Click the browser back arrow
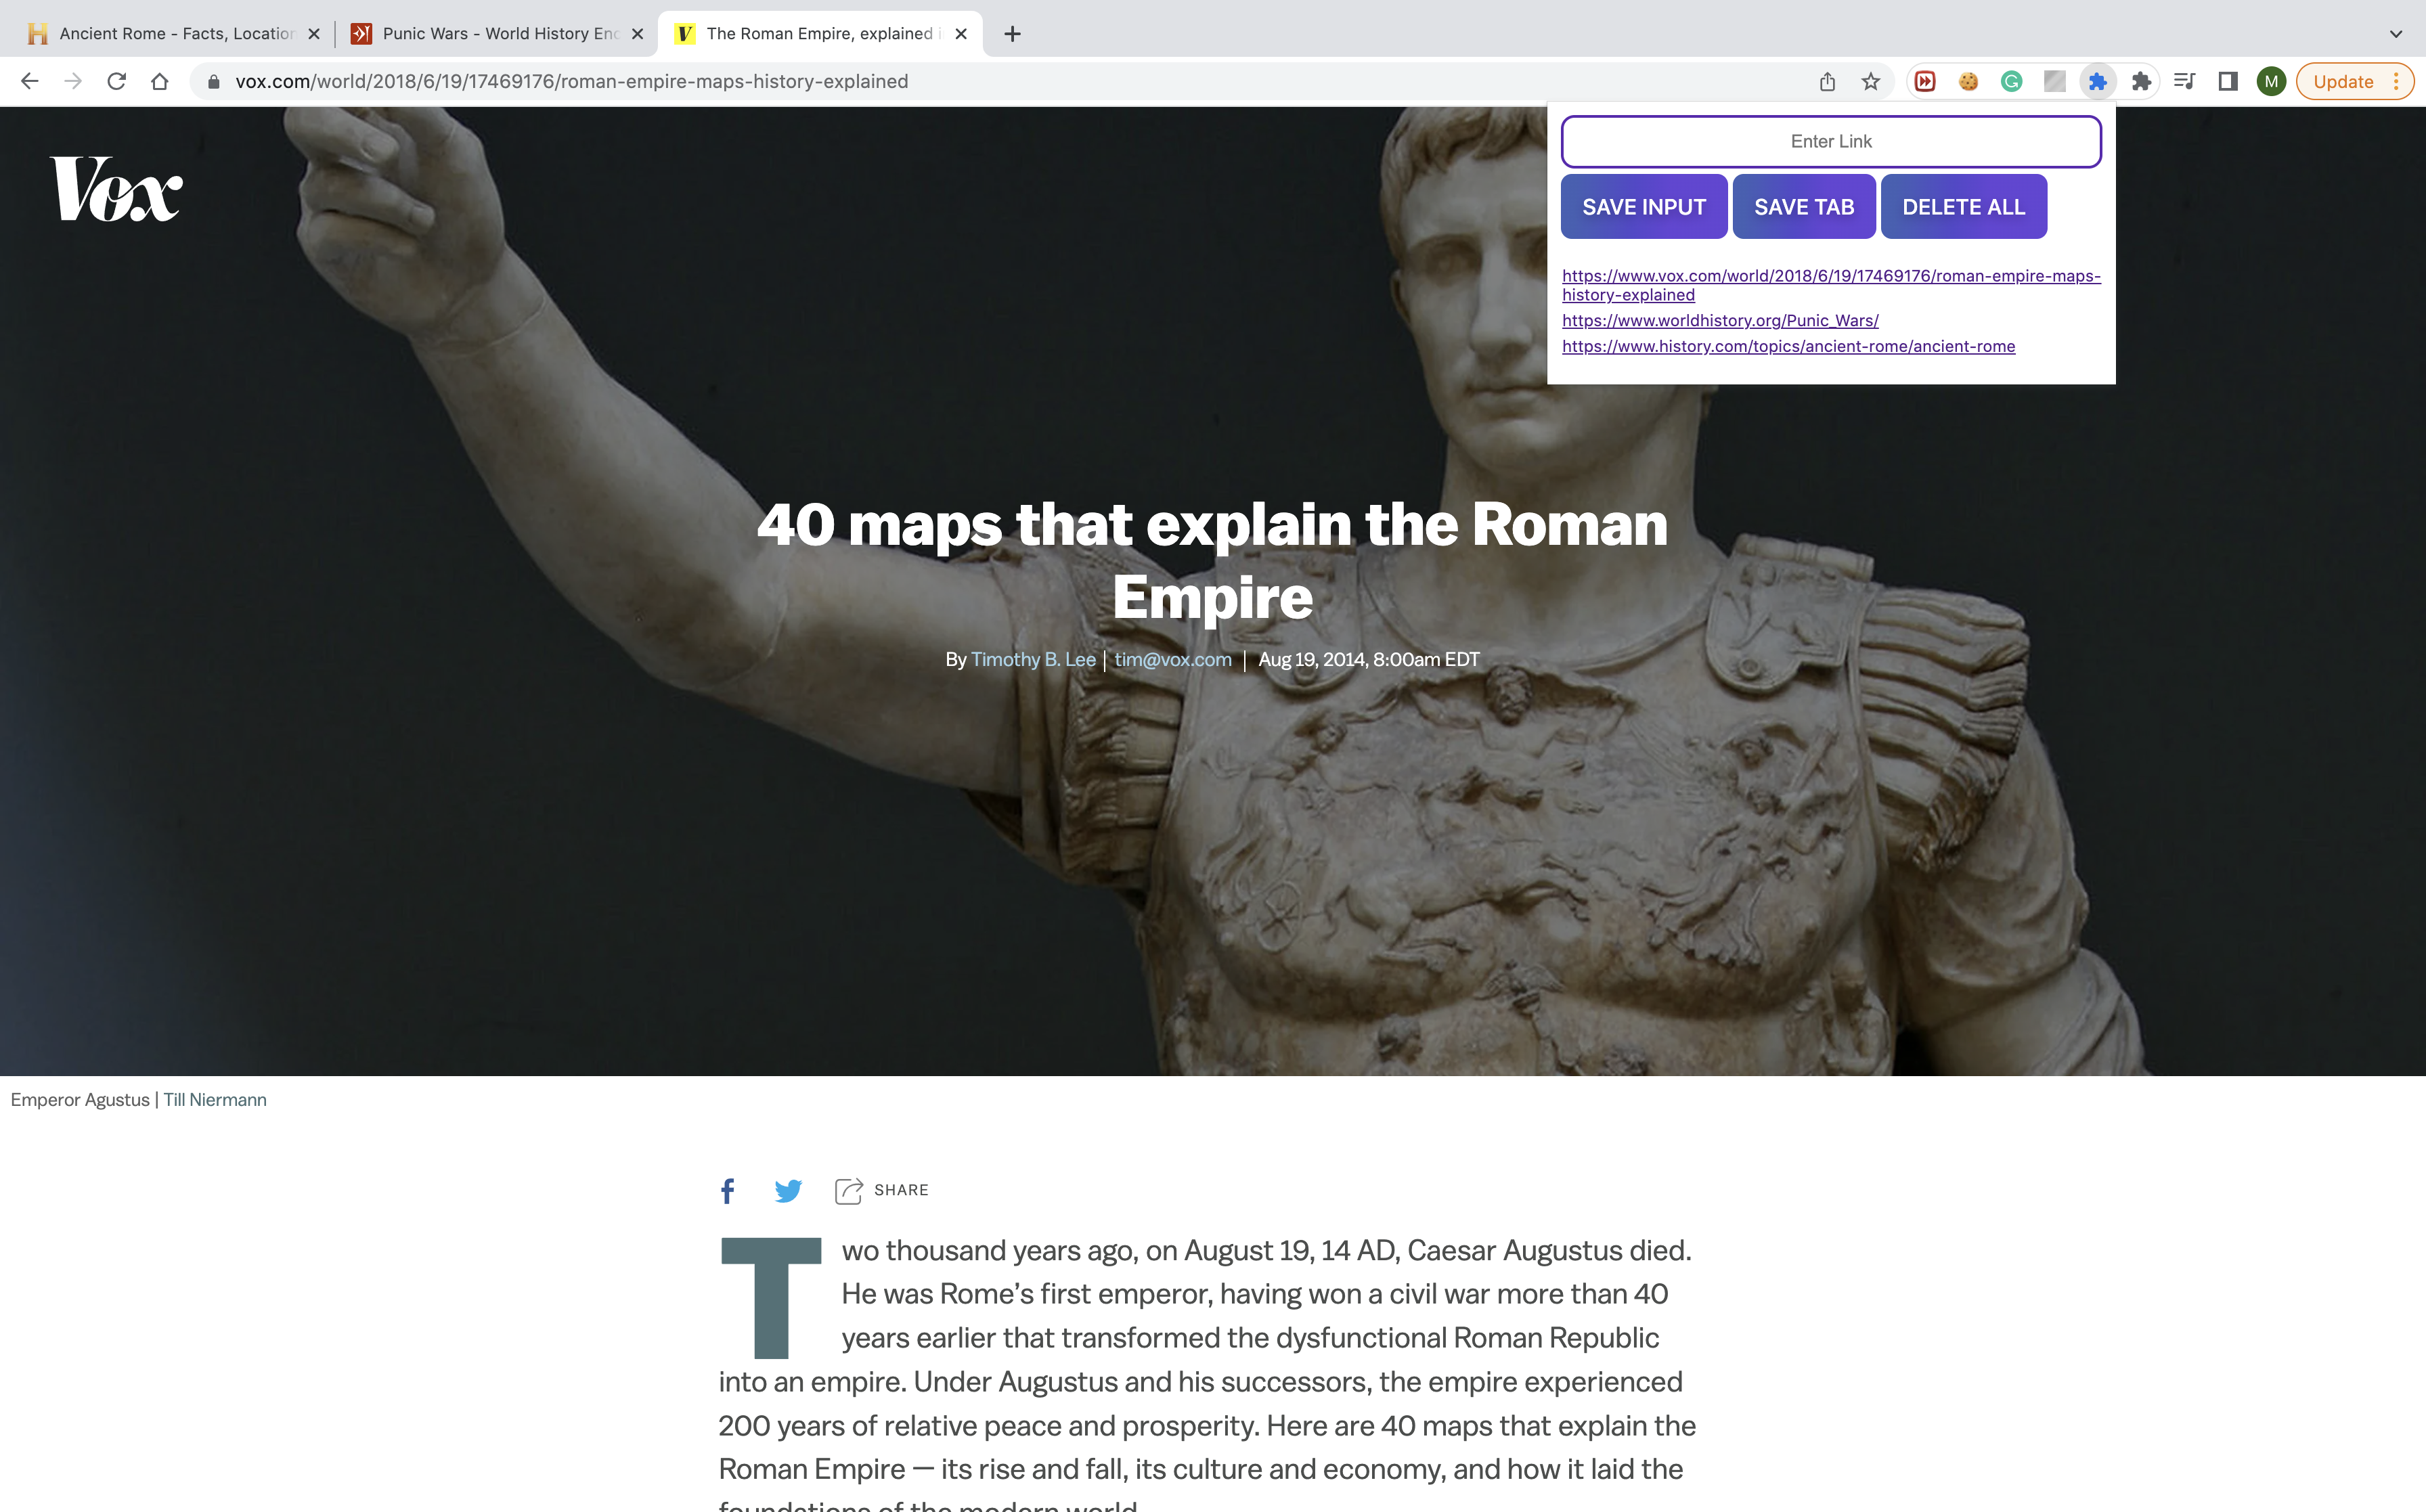Viewport: 2426px width, 1512px height. pyautogui.click(x=29, y=82)
